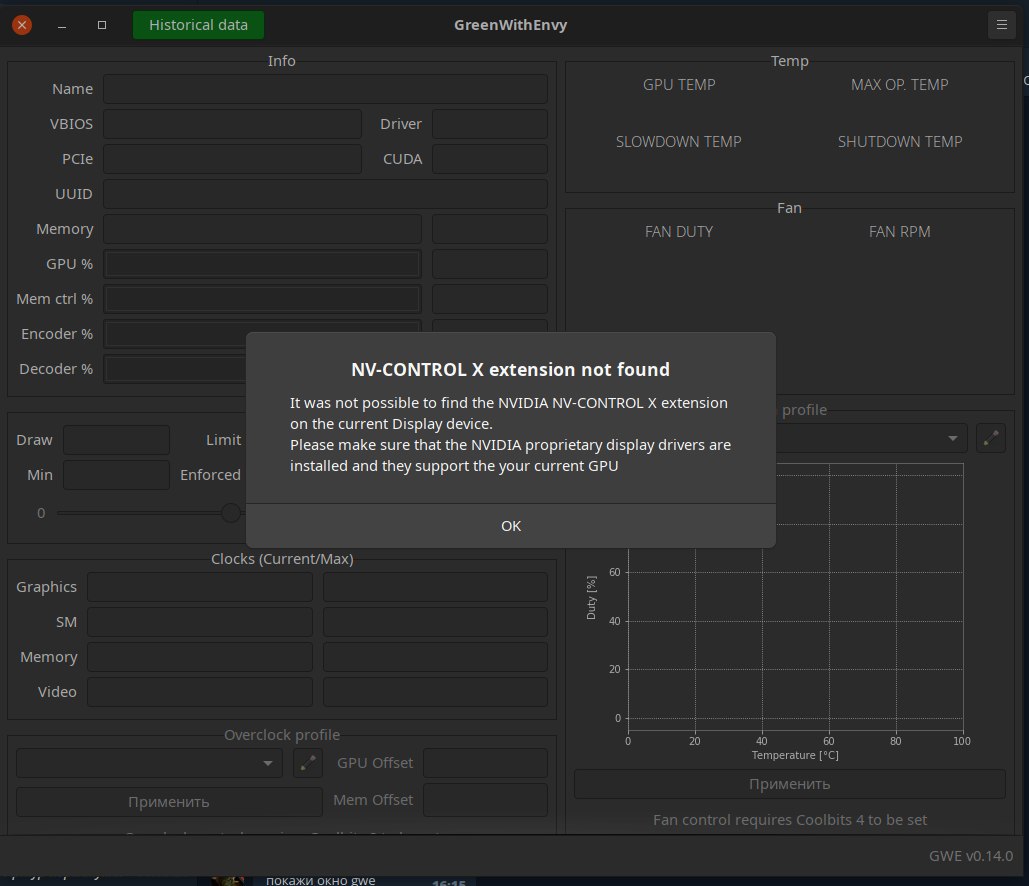This screenshot has height=886, width=1029.
Task: Edit the overclock profile with the pencil icon
Action: pyautogui.click(x=307, y=763)
